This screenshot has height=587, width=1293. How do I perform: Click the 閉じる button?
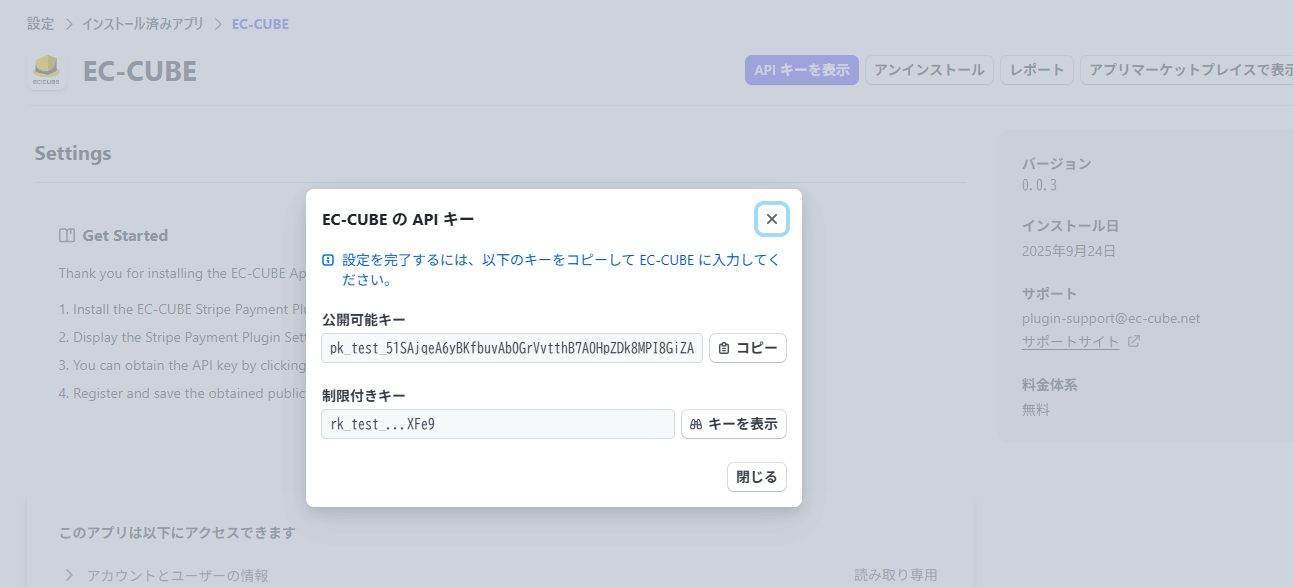pos(757,477)
